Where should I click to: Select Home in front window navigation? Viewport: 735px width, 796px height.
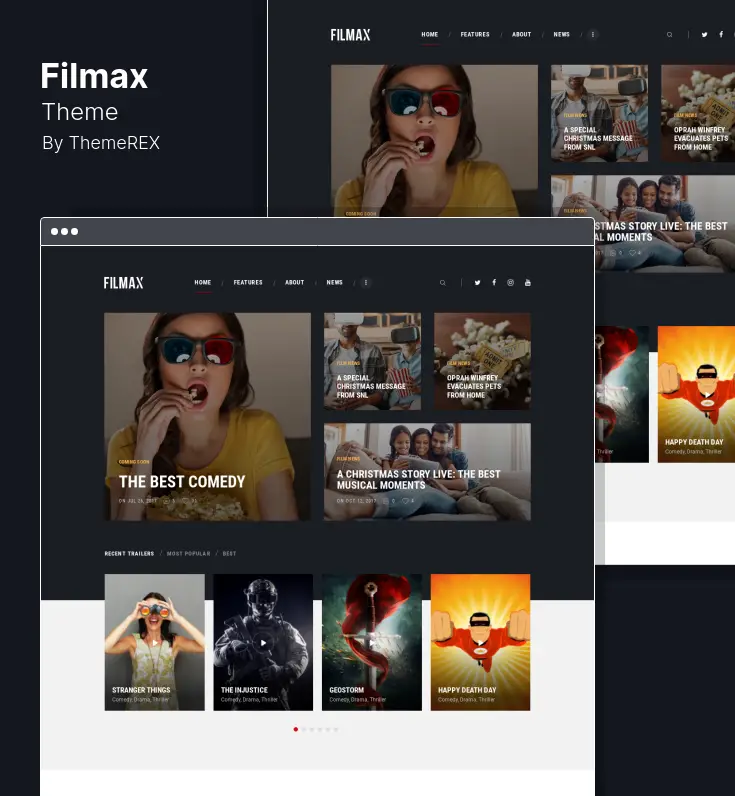(x=203, y=282)
